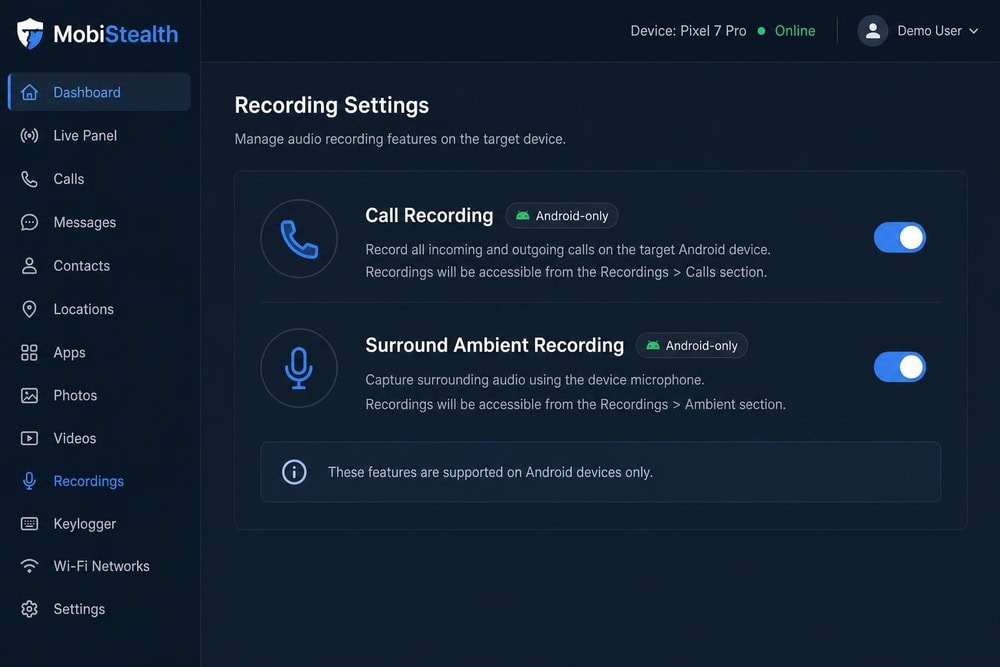This screenshot has height=667, width=1000.
Task: Open the Apps label in sidebar
Action: 70,353
